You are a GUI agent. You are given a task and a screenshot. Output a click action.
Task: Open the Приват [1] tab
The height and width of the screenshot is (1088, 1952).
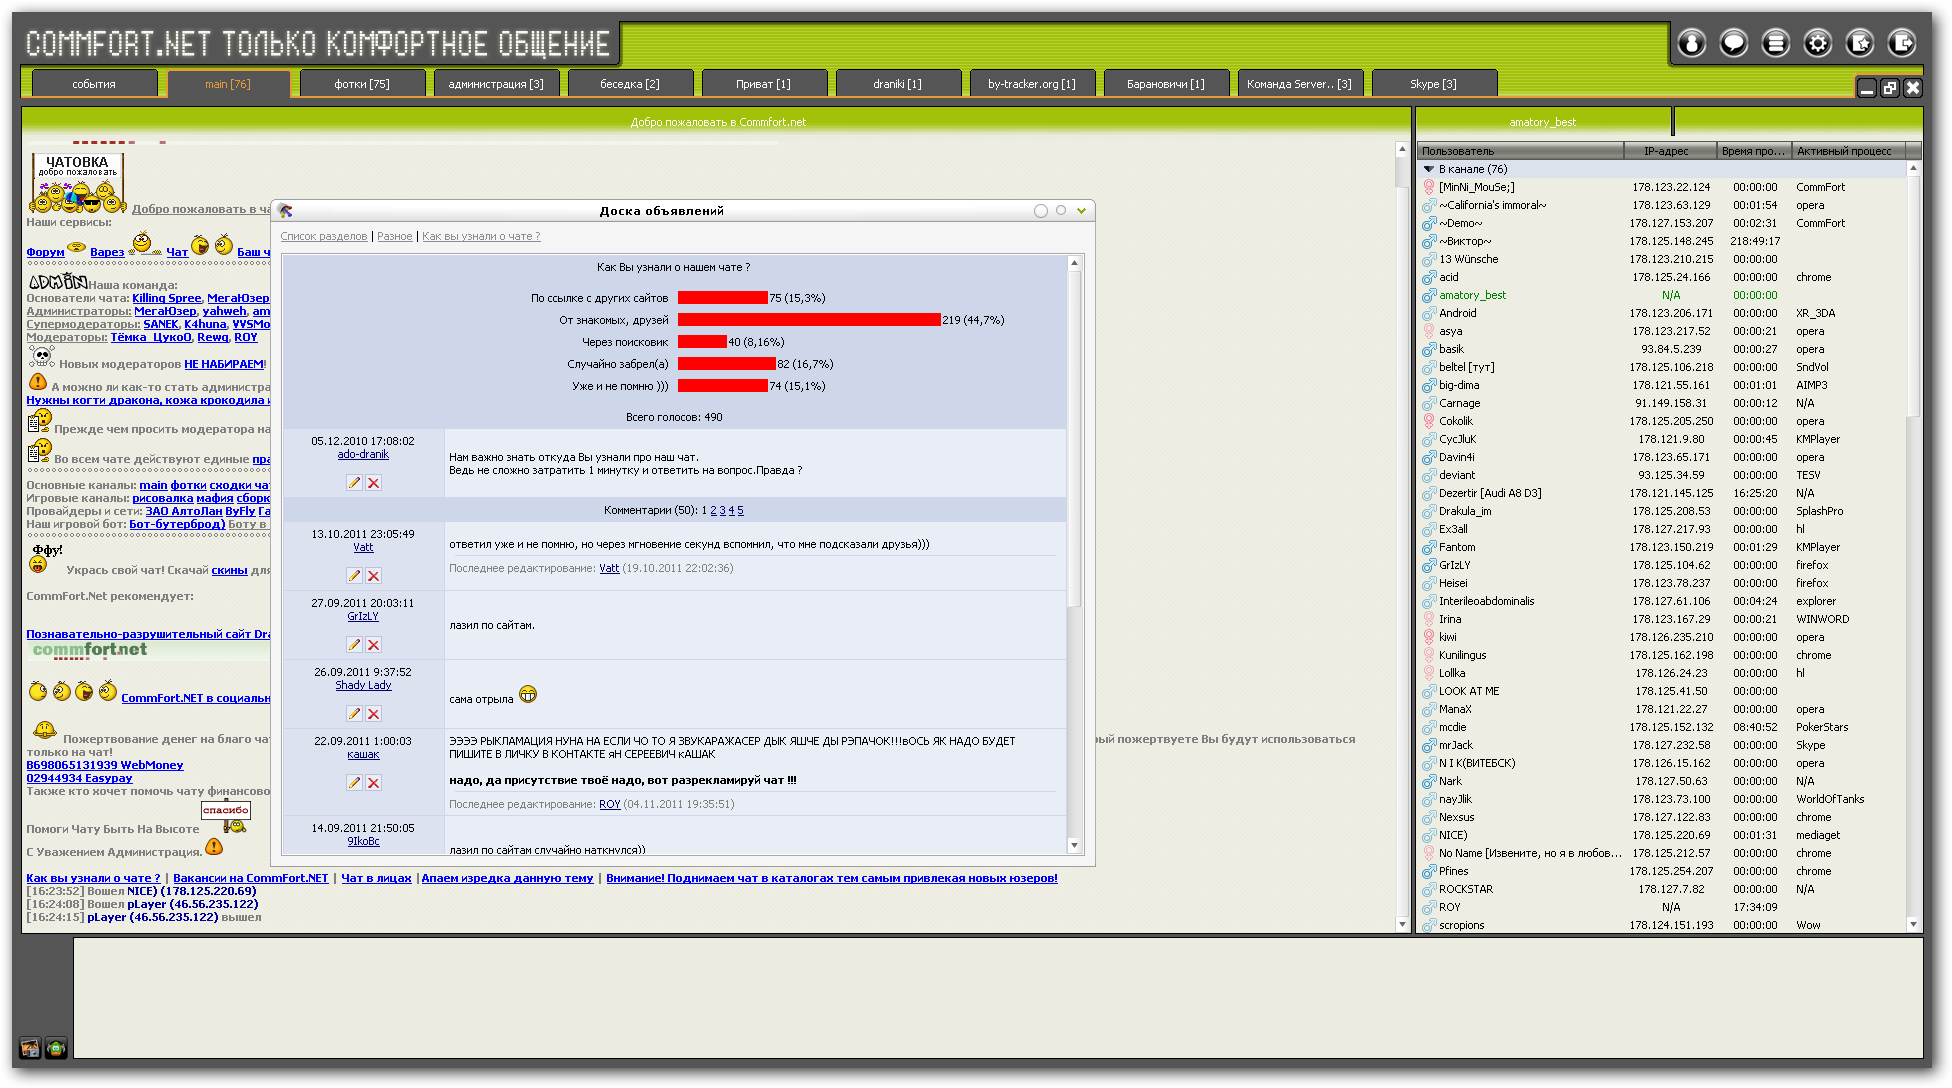[764, 84]
